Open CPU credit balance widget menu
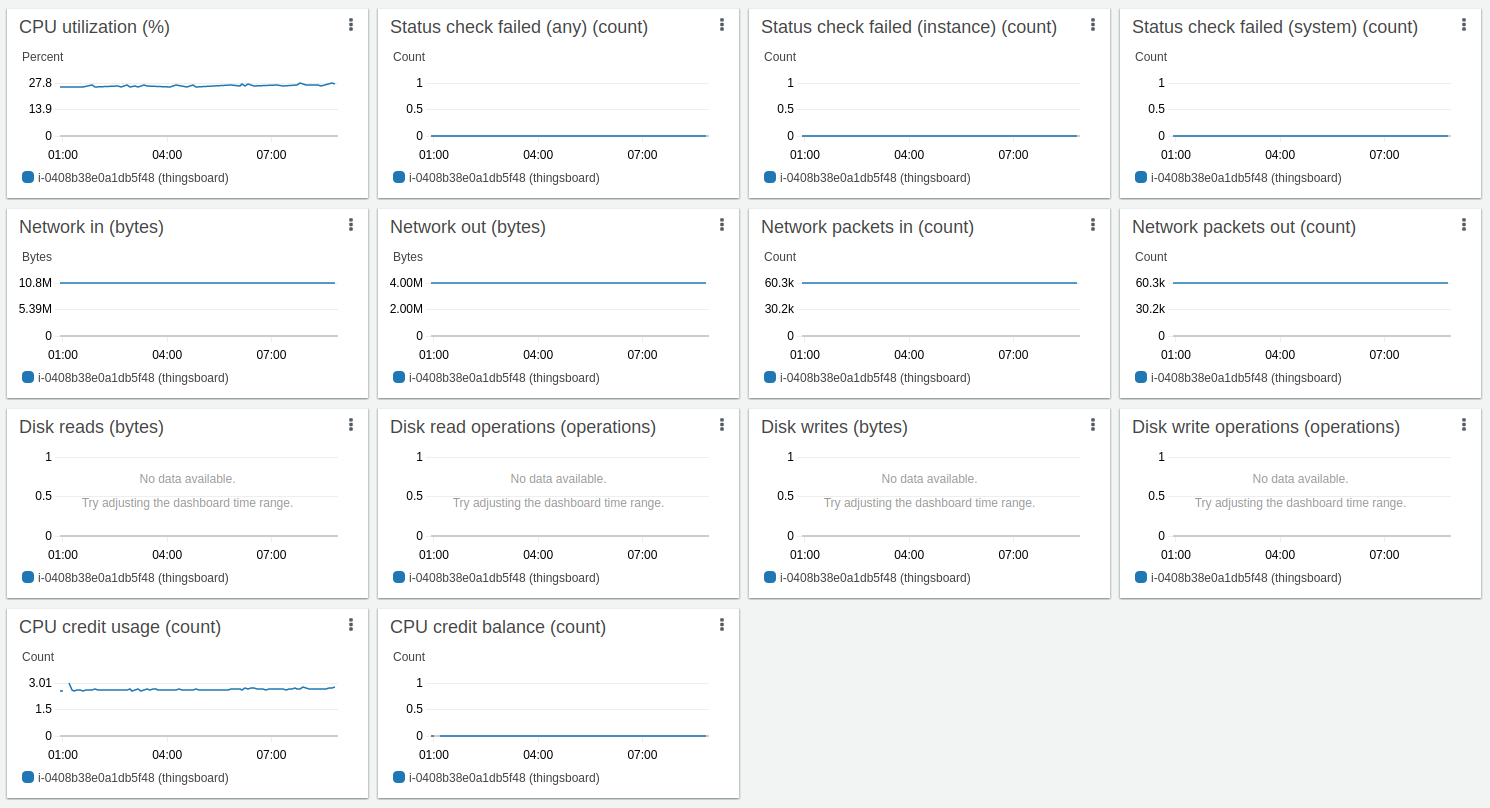Viewport: 1490px width, 808px height. pos(722,625)
